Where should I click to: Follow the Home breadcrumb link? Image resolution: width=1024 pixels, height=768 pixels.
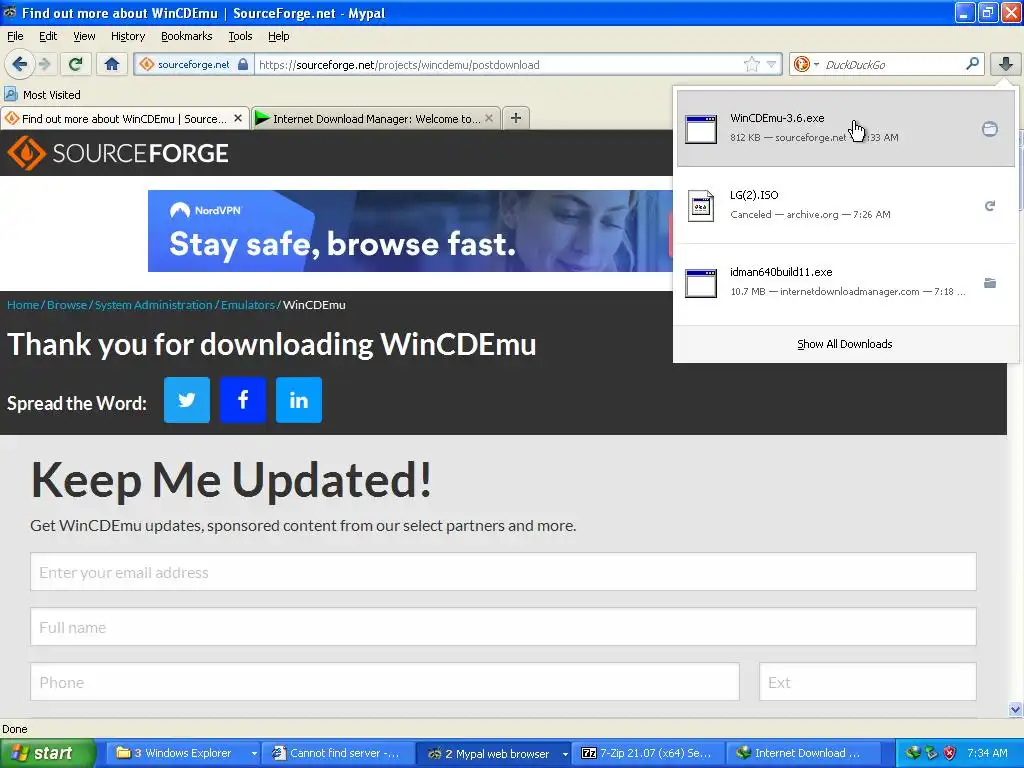click(23, 305)
